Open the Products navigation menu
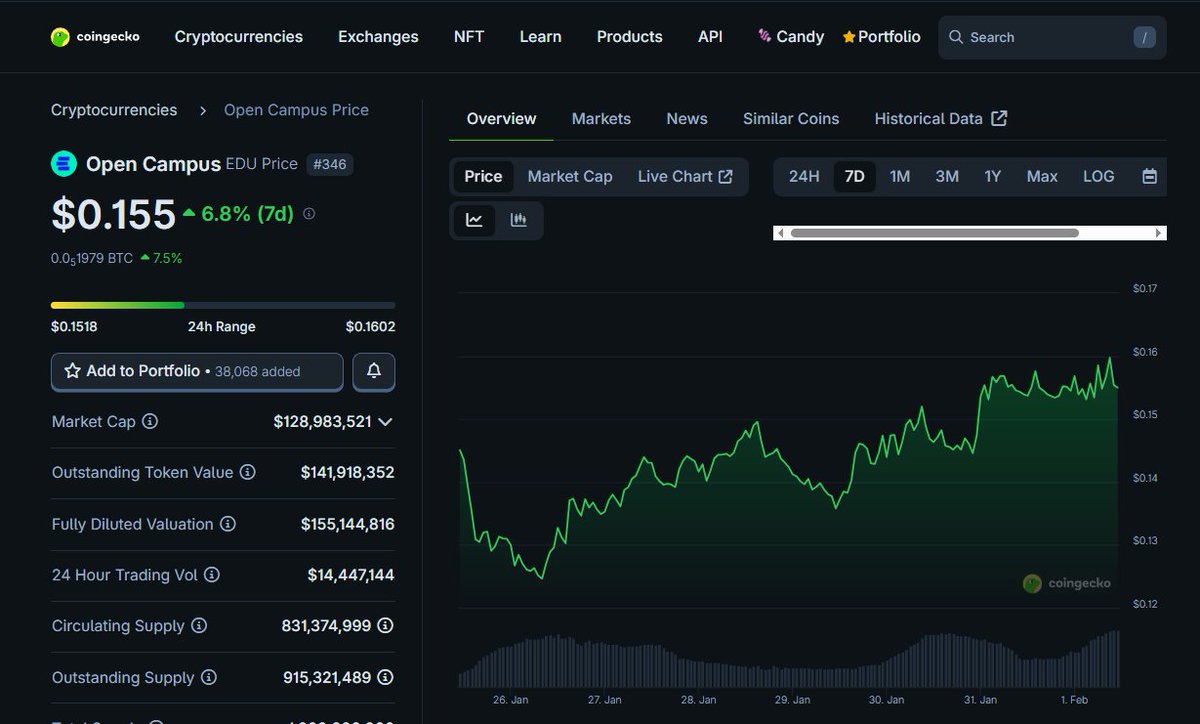Screen dimensions: 1200x724 (x=630, y=37)
